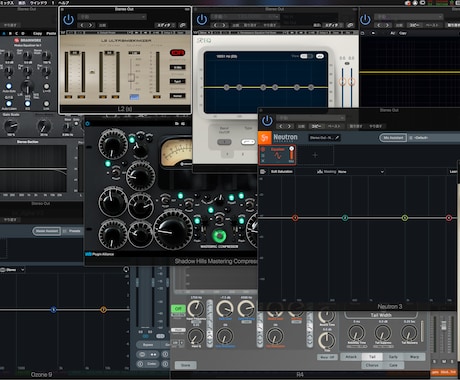Screen dimensions: 460x380
Task: Click the left output slider beside EQ display
Action: click(343, 81)
